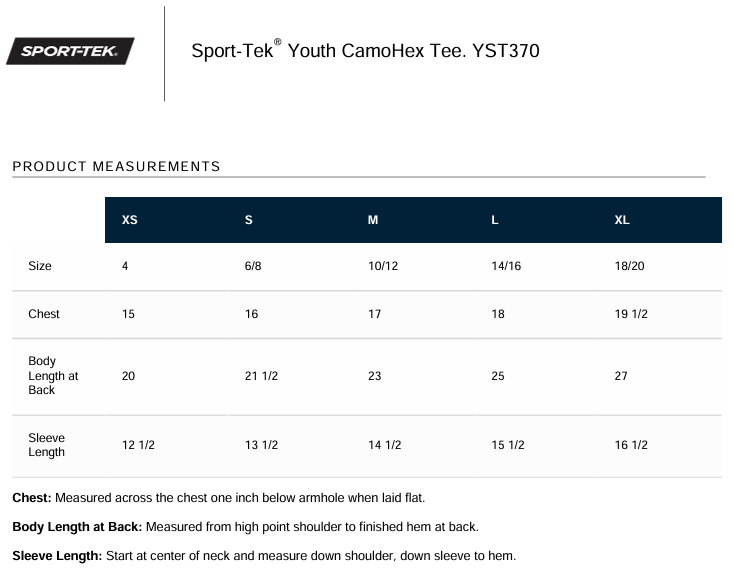The image size is (734, 581).
Task: Click the M size value 10/12
Action: click(x=383, y=266)
